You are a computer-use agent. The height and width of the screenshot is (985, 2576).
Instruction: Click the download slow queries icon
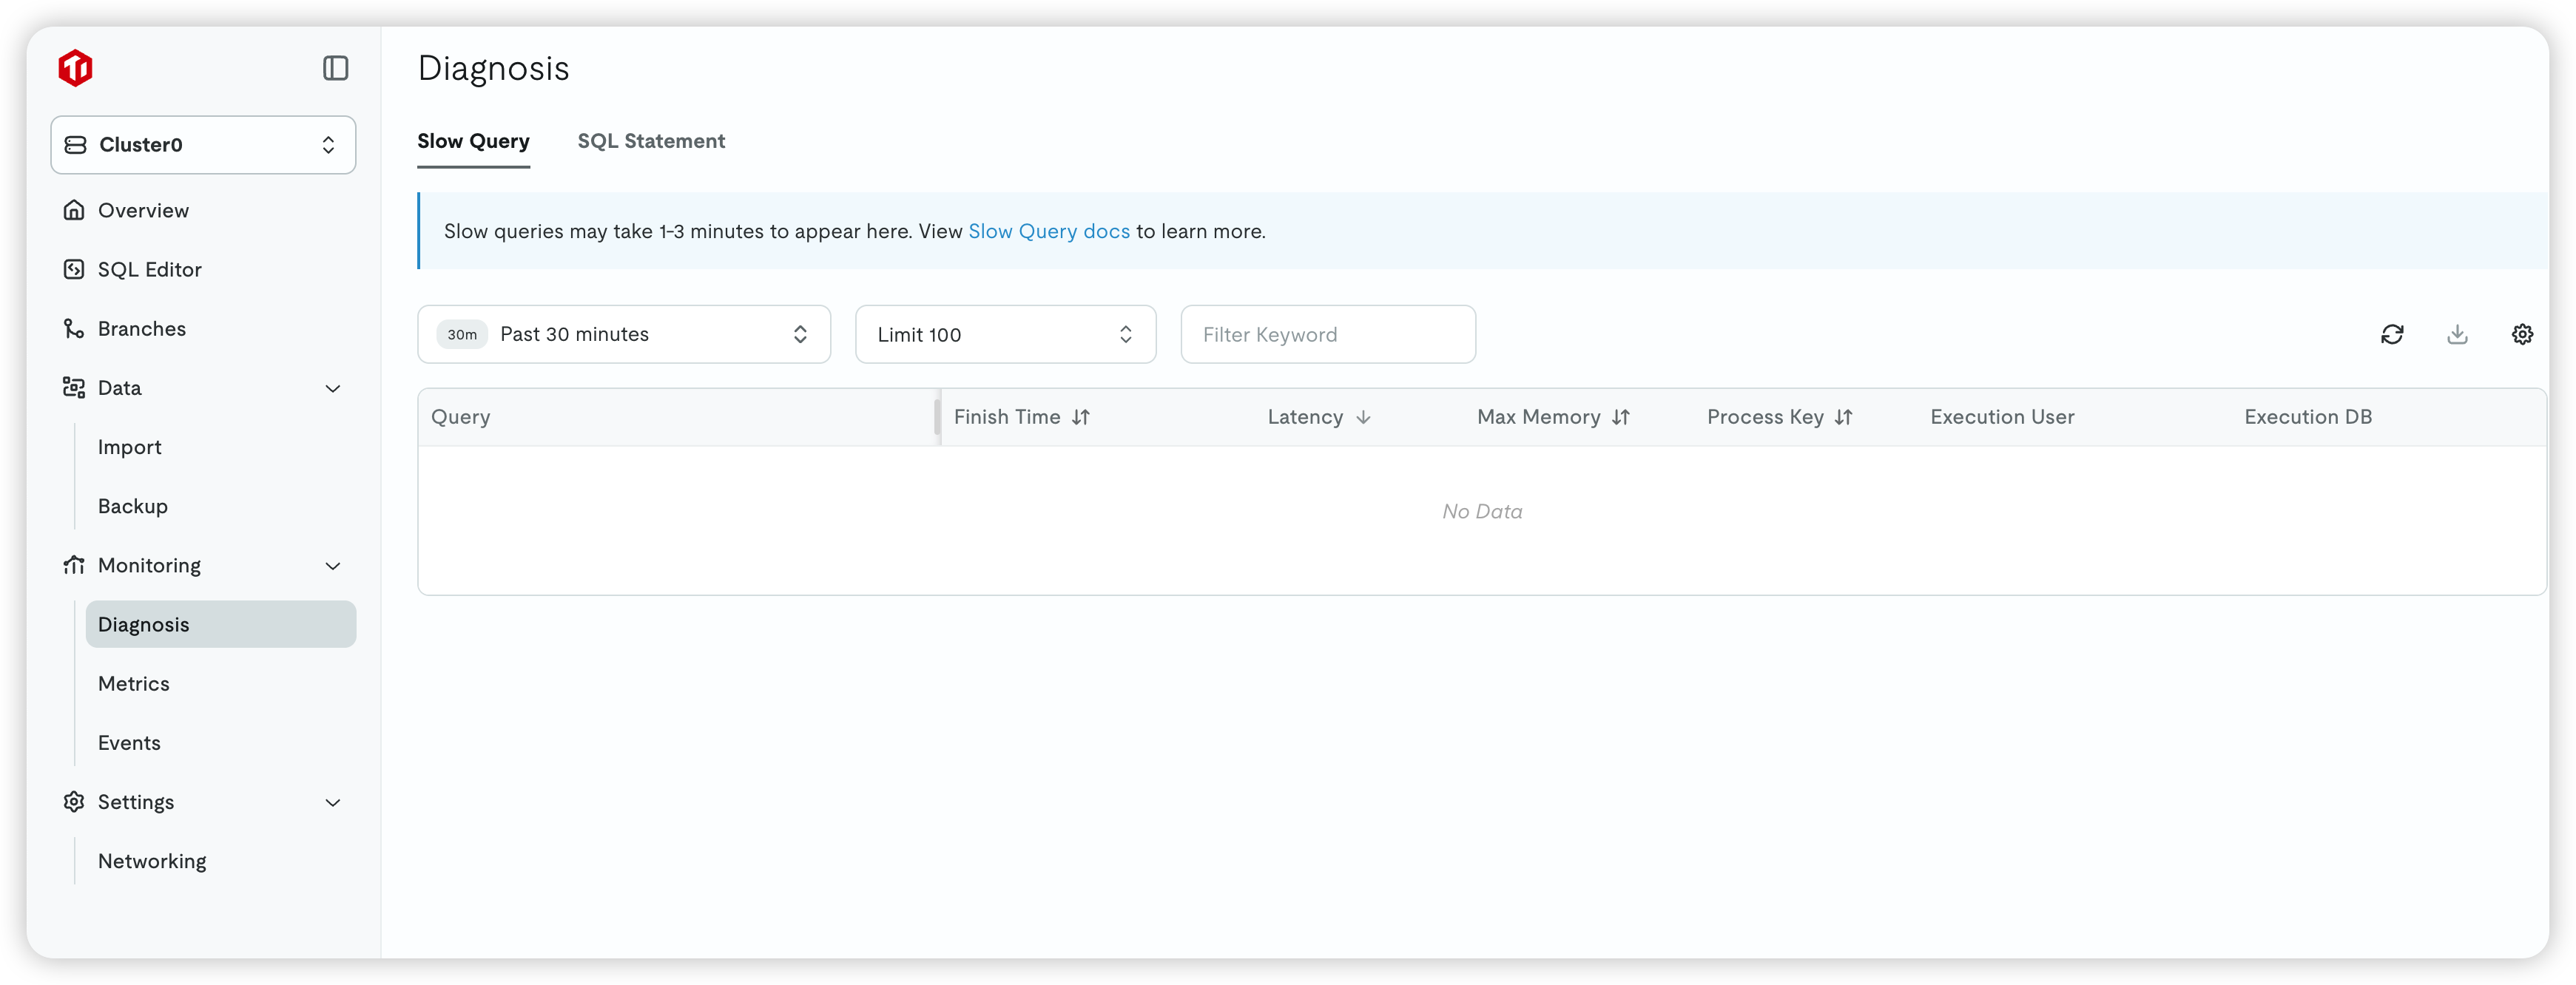point(2457,334)
